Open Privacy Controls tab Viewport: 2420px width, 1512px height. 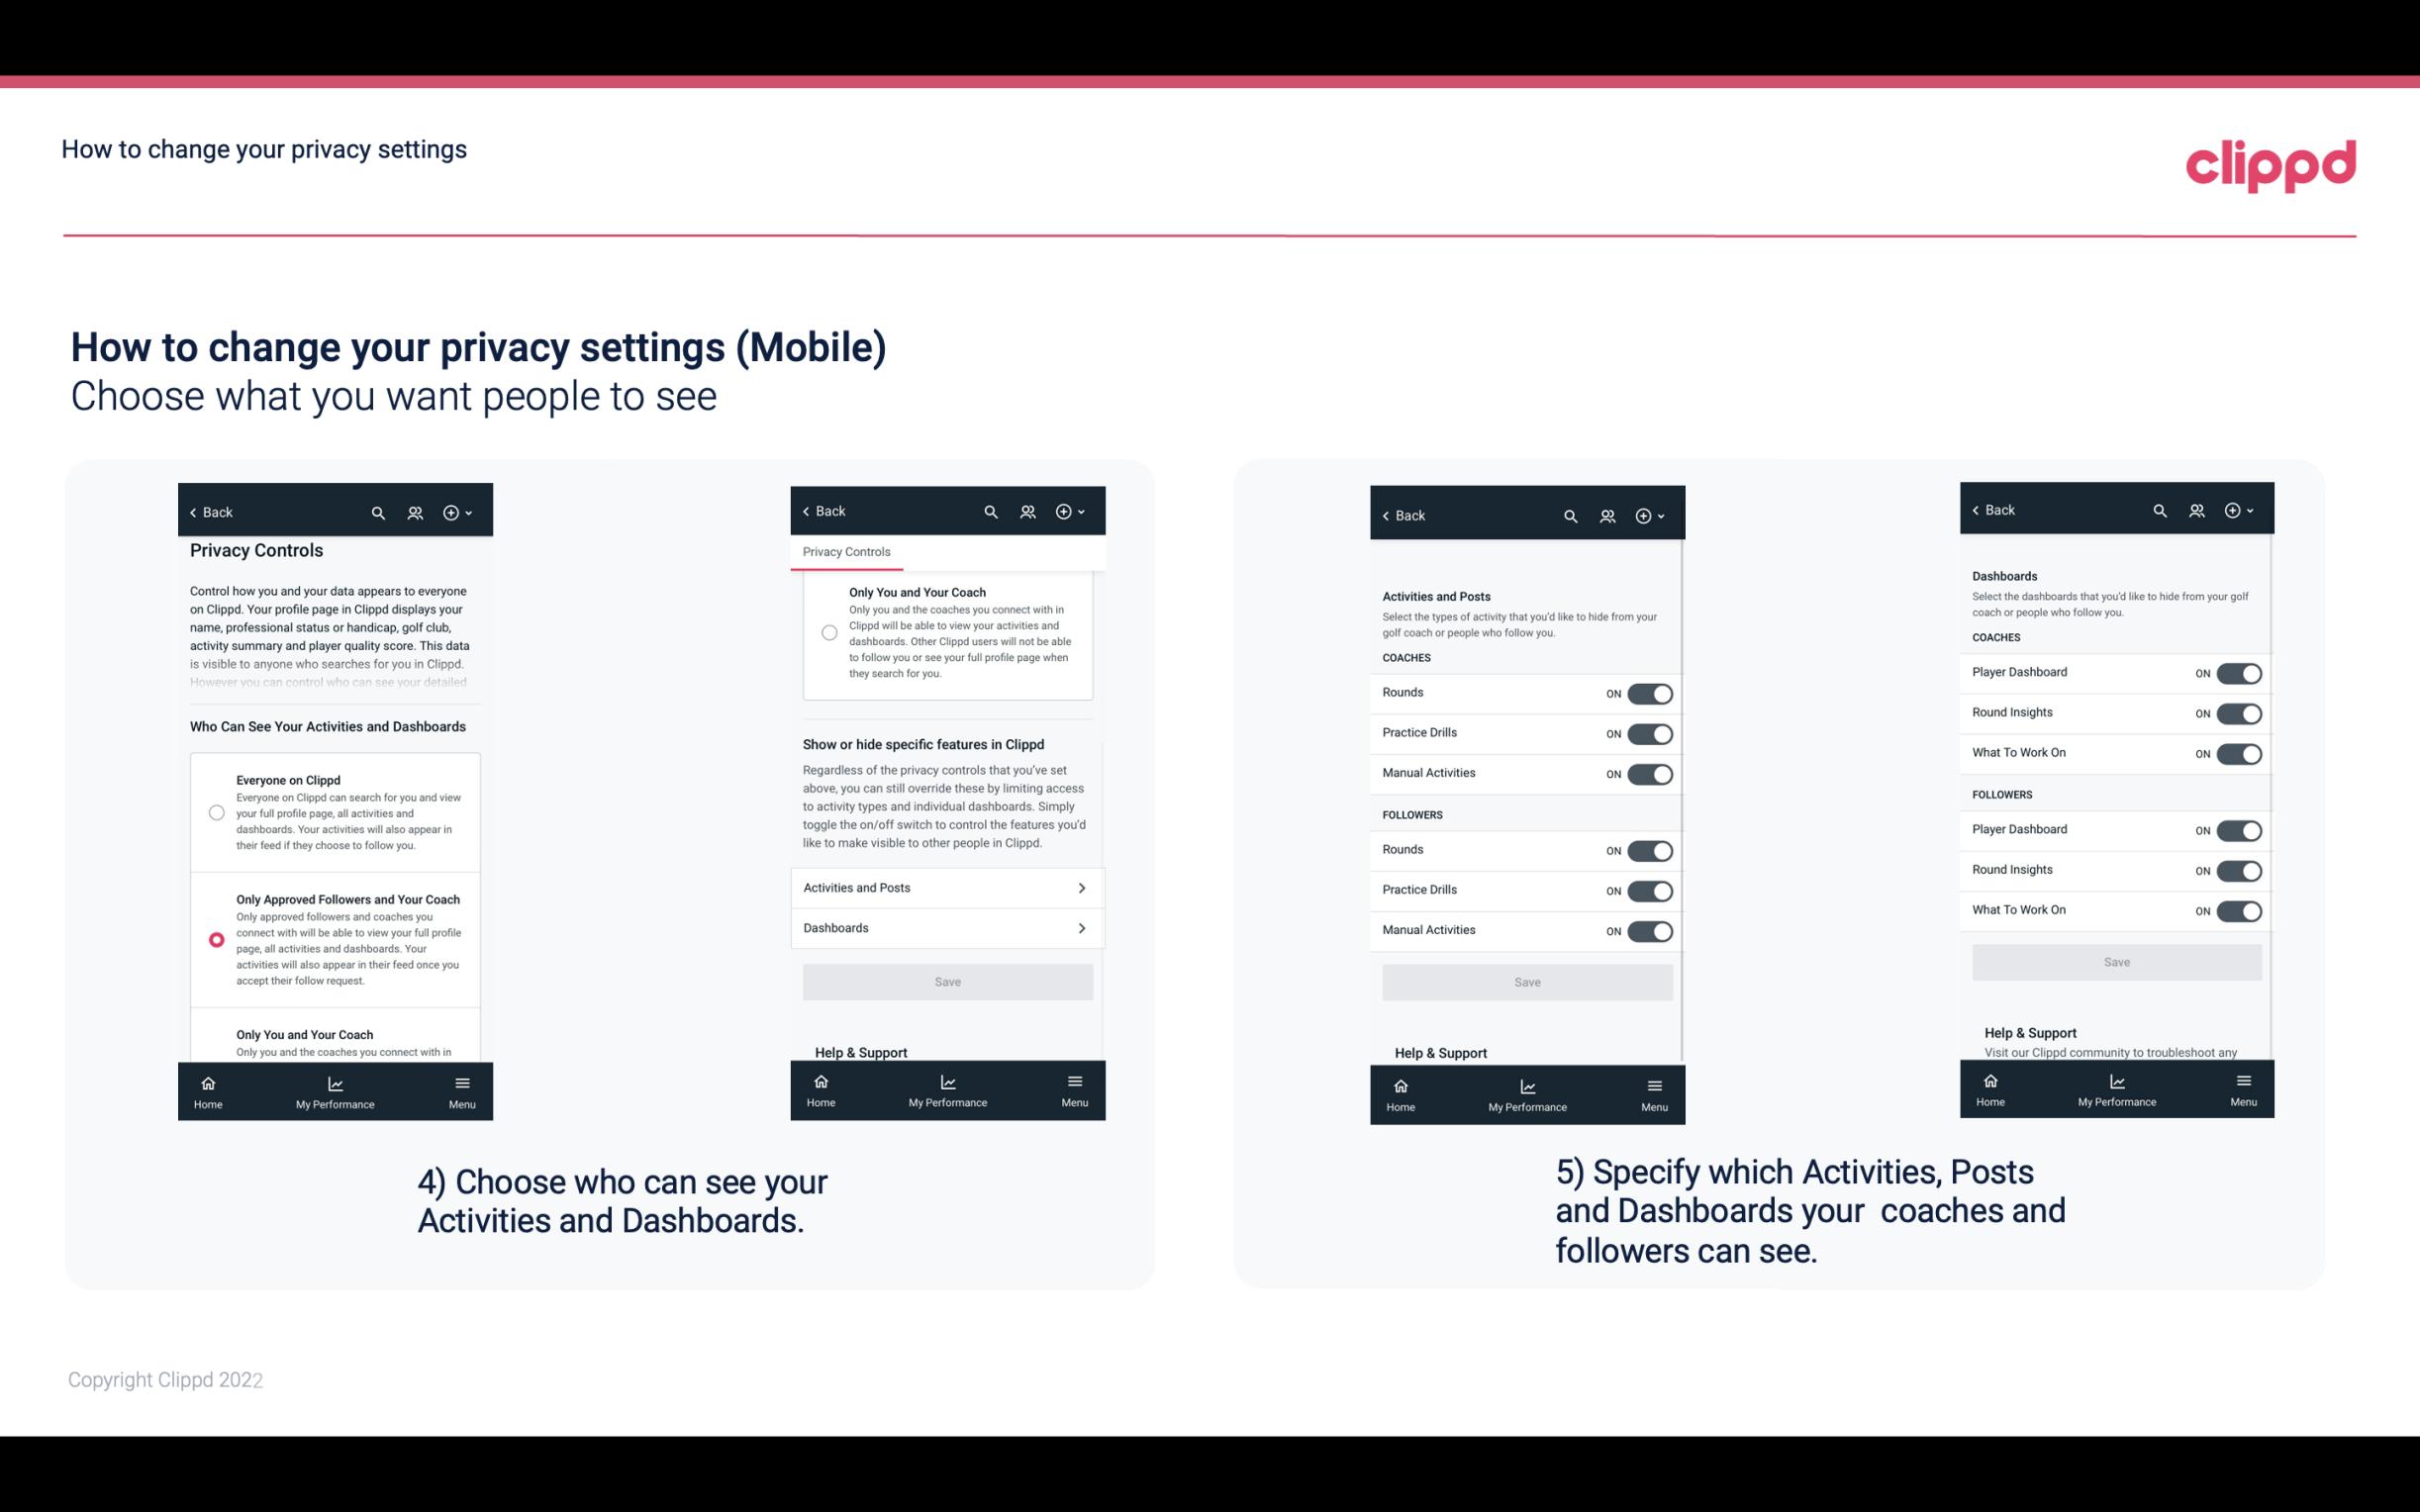pyautogui.click(x=845, y=552)
